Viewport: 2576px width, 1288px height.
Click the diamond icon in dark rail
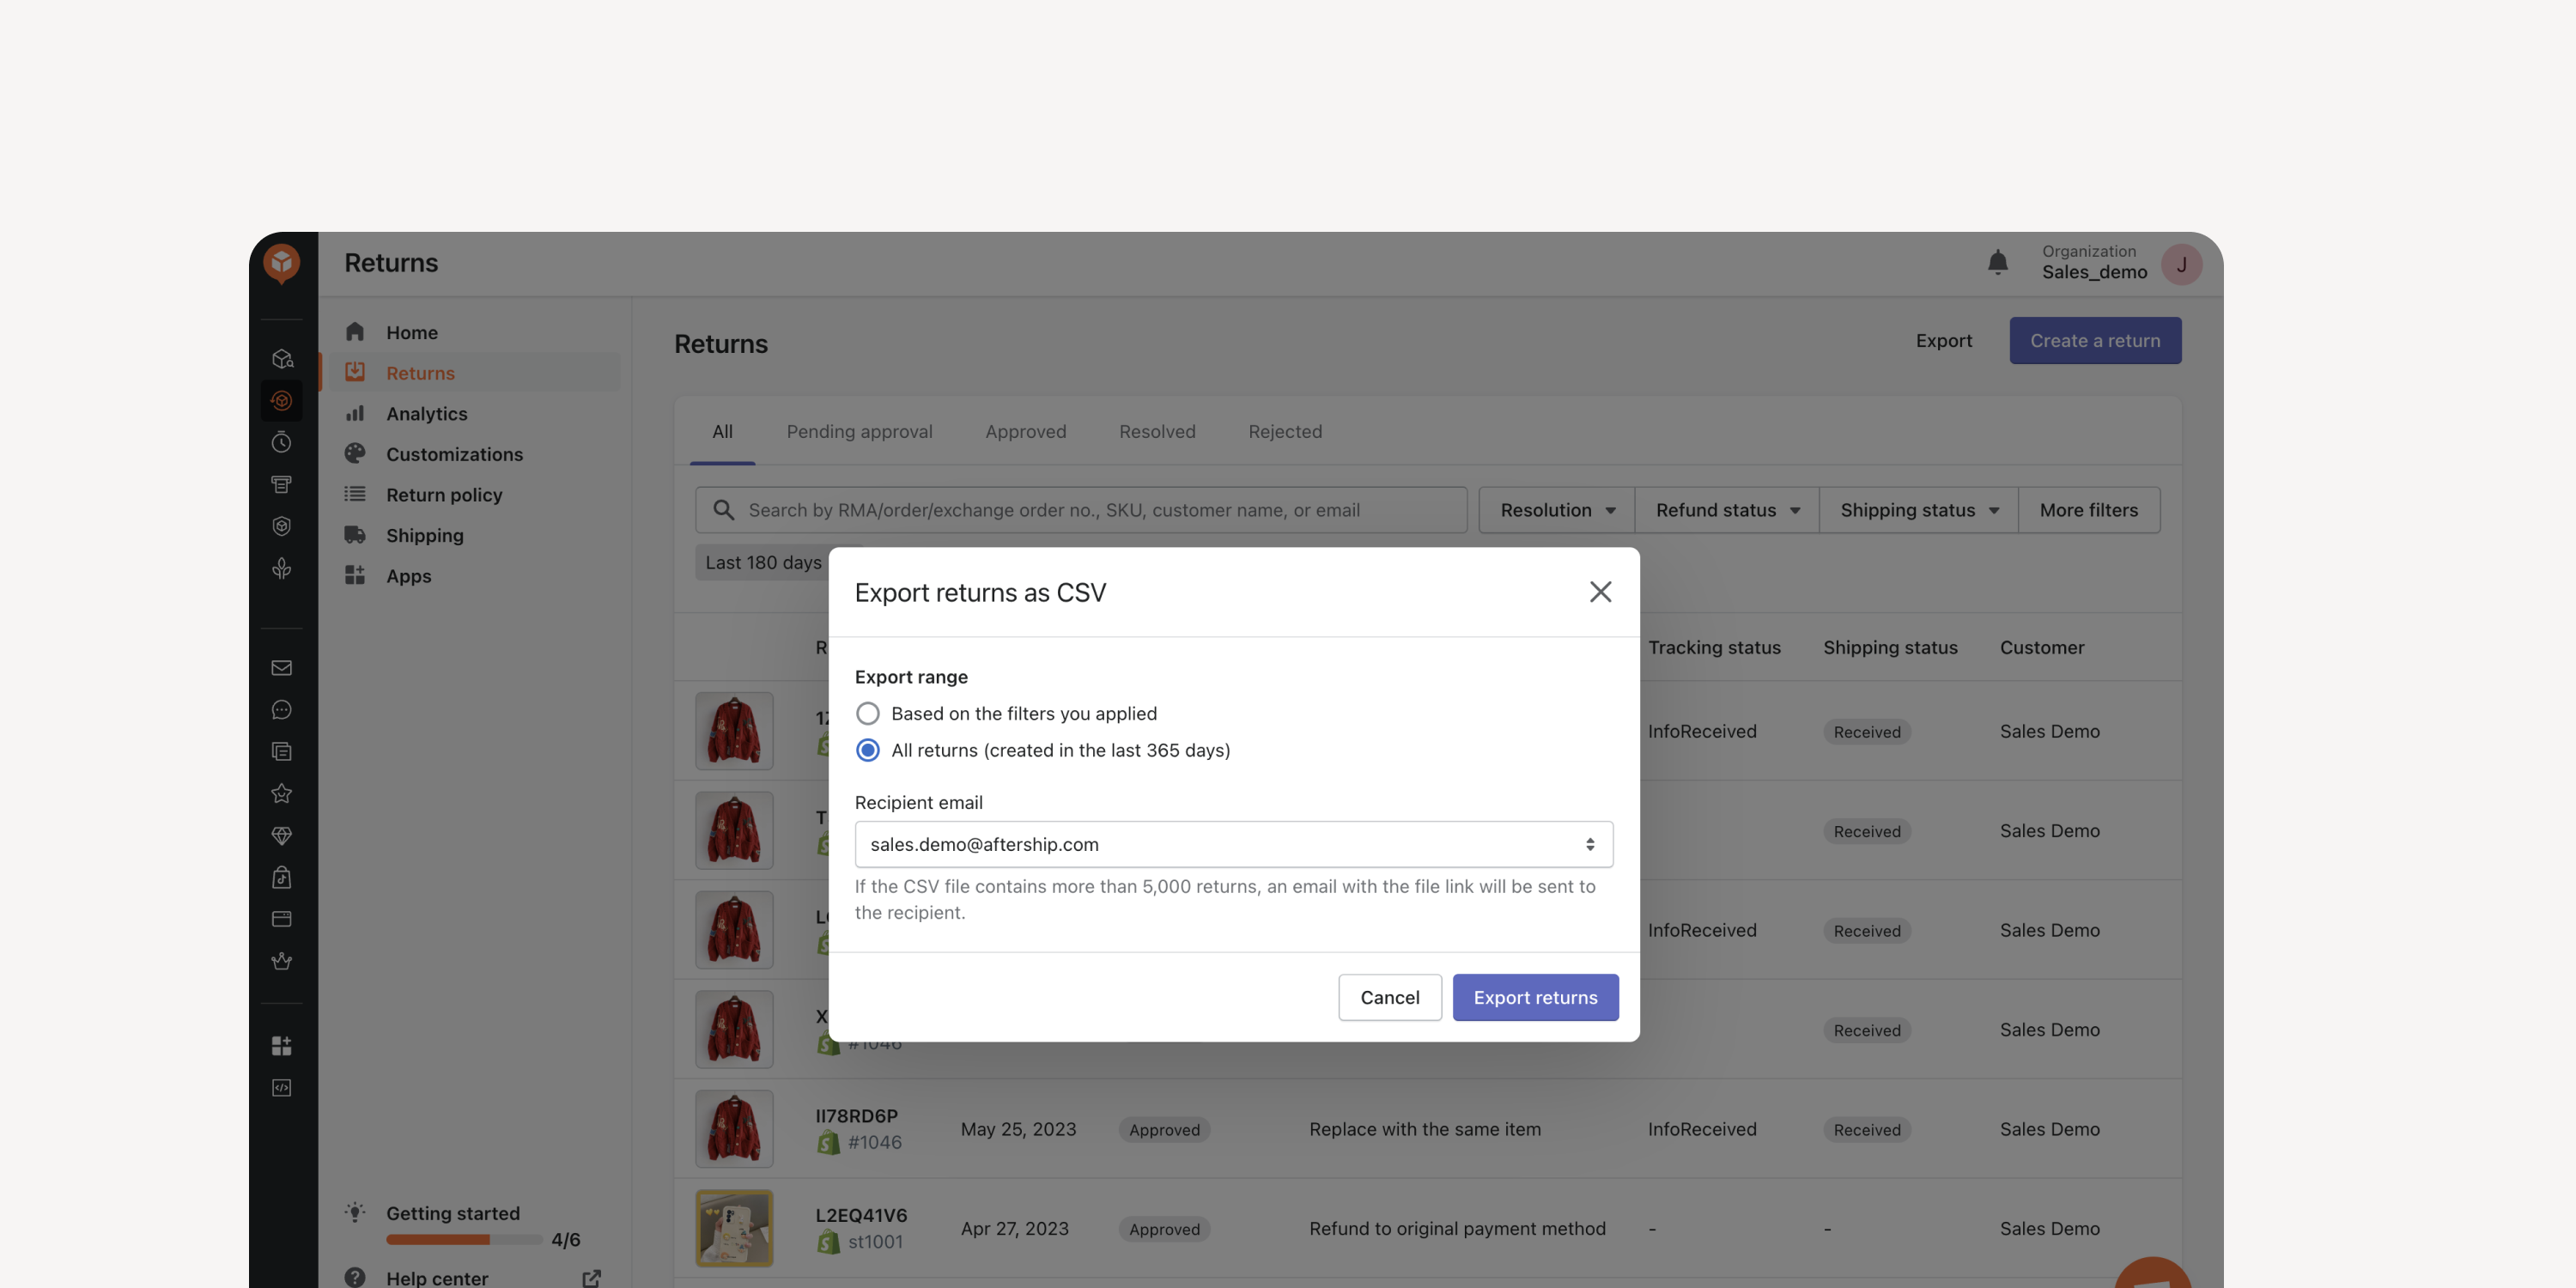[282, 835]
